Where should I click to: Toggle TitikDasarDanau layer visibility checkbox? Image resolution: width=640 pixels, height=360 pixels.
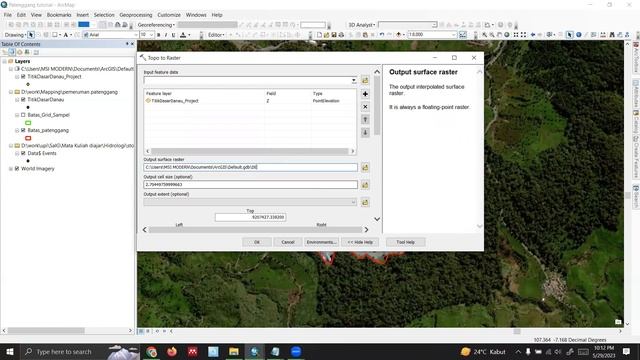tap(23, 100)
